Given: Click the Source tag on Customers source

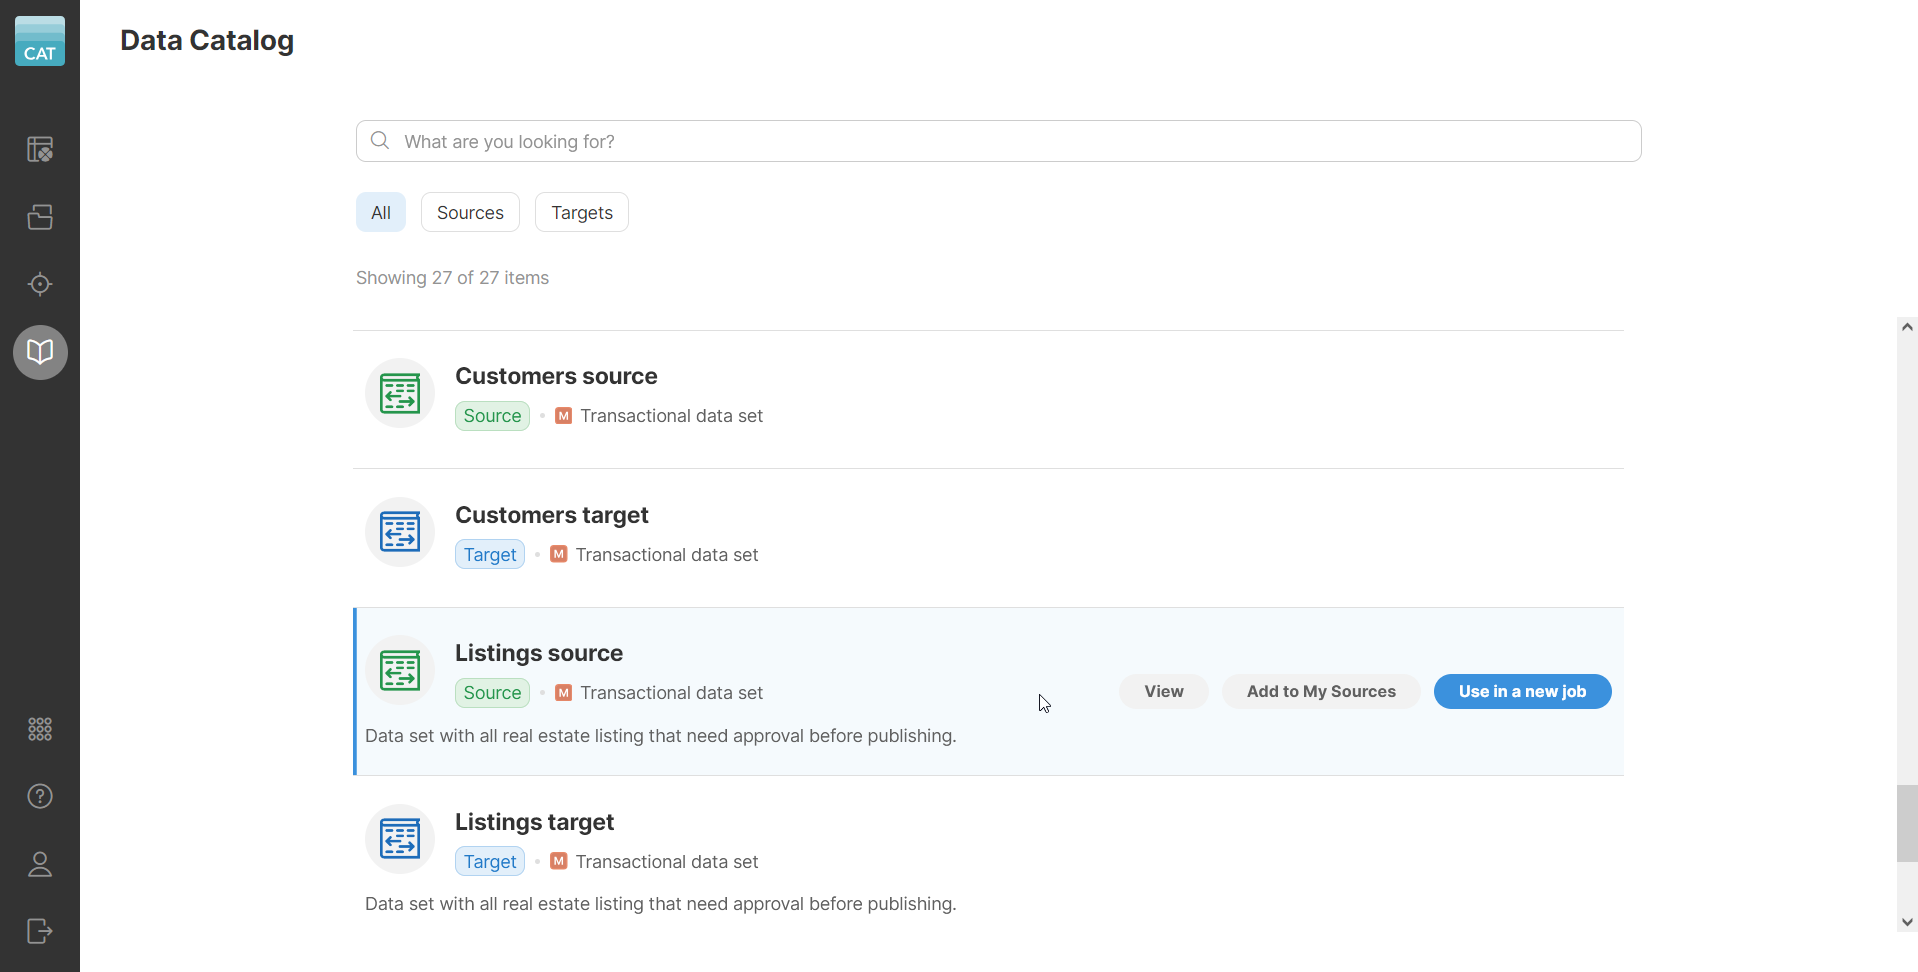Looking at the screenshot, I should [x=491, y=415].
